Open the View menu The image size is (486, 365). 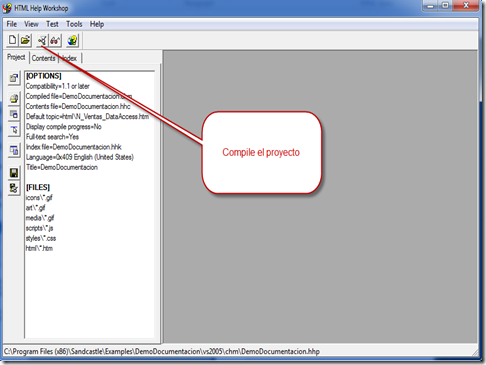point(31,24)
